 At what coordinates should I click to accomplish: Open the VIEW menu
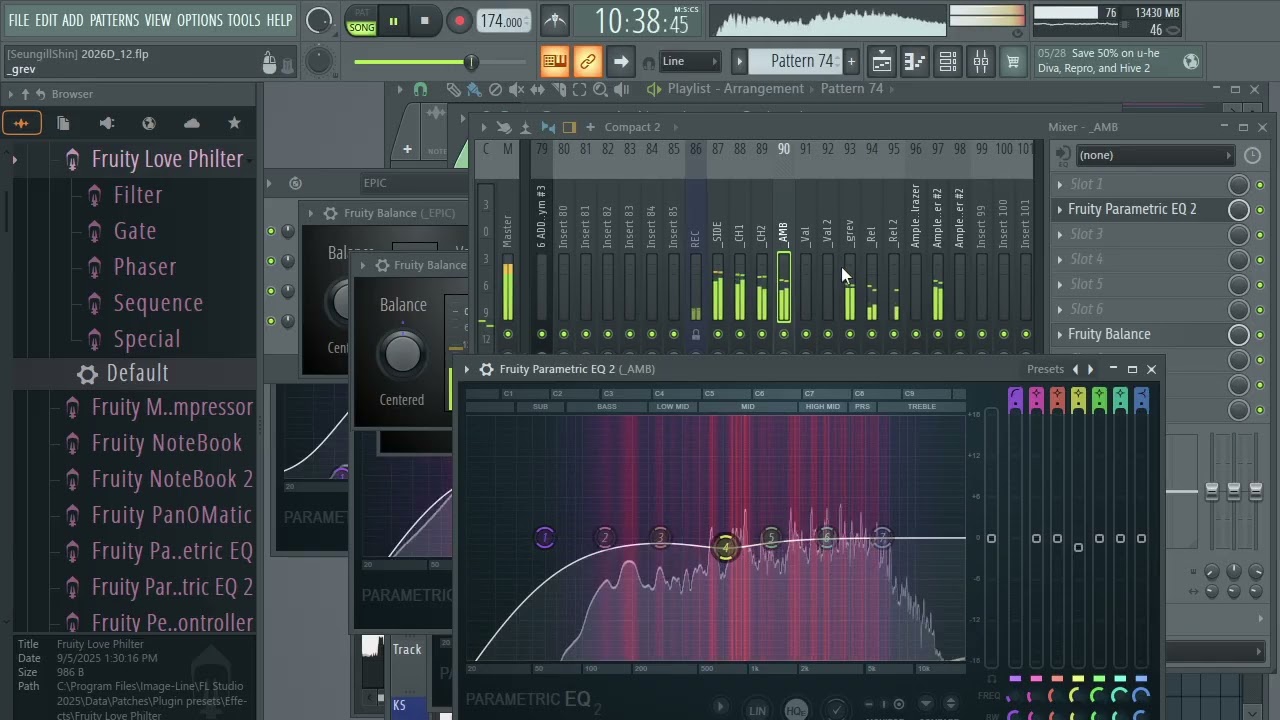tap(158, 20)
